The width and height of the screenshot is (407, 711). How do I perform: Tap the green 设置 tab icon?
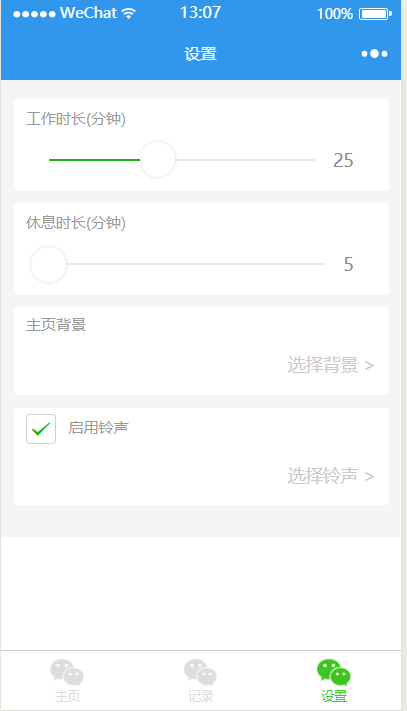(x=334, y=672)
